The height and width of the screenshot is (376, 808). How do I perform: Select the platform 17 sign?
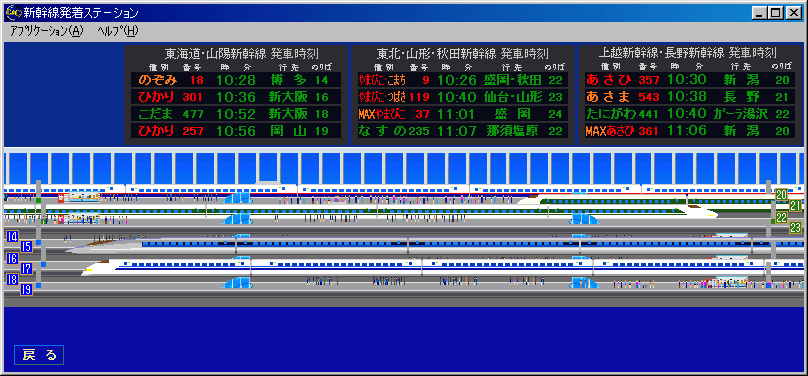pyautogui.click(x=26, y=268)
